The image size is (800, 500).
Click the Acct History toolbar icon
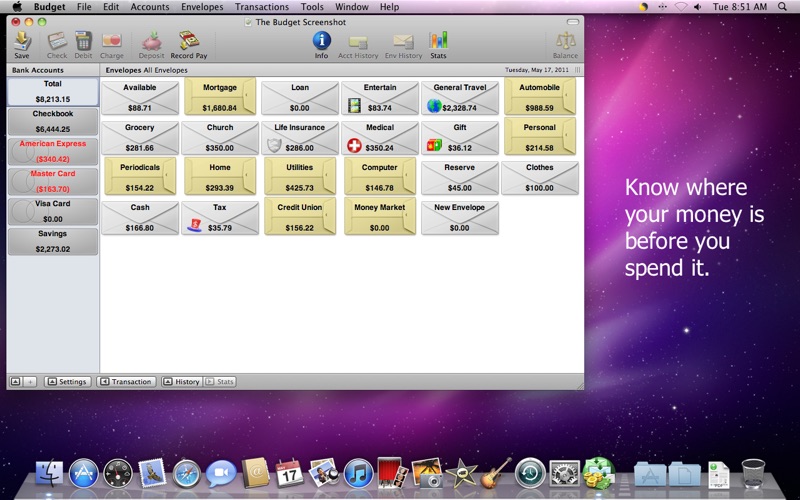[x=358, y=44]
